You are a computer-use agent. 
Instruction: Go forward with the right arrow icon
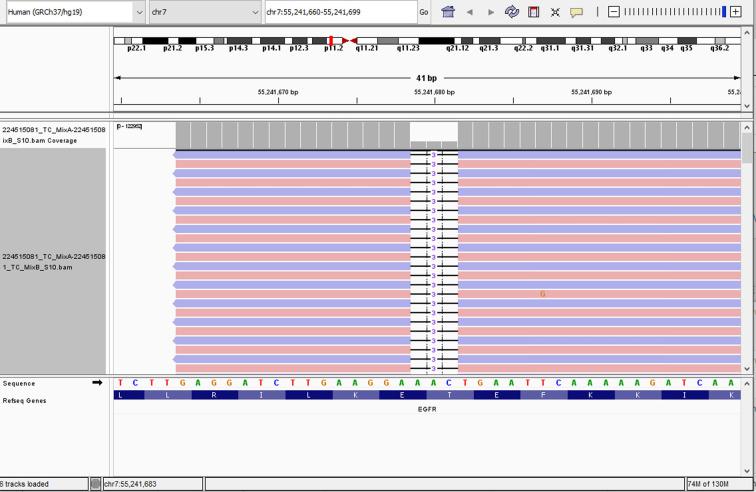491,12
